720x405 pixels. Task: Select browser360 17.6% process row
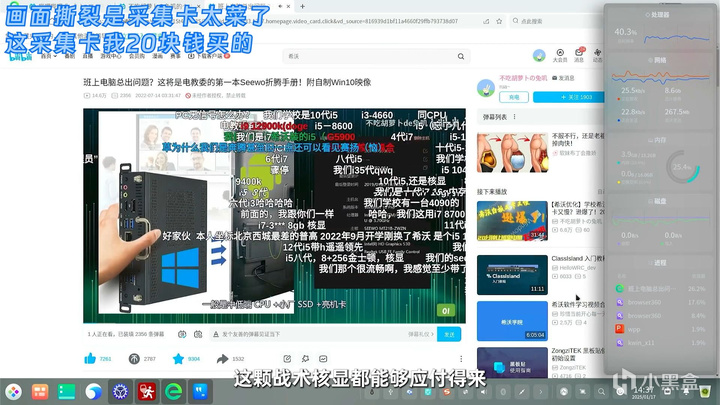point(660,302)
